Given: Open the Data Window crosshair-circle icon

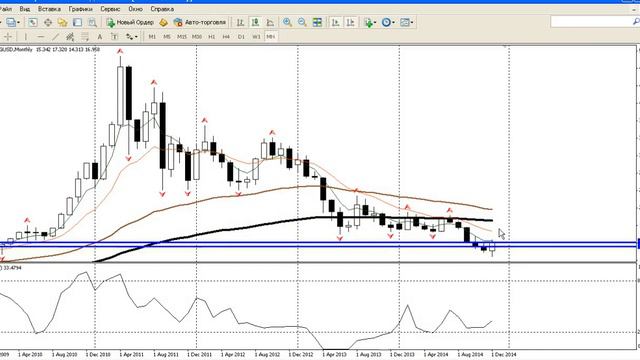Looking at the screenshot, I should pyautogui.click(x=48, y=22).
